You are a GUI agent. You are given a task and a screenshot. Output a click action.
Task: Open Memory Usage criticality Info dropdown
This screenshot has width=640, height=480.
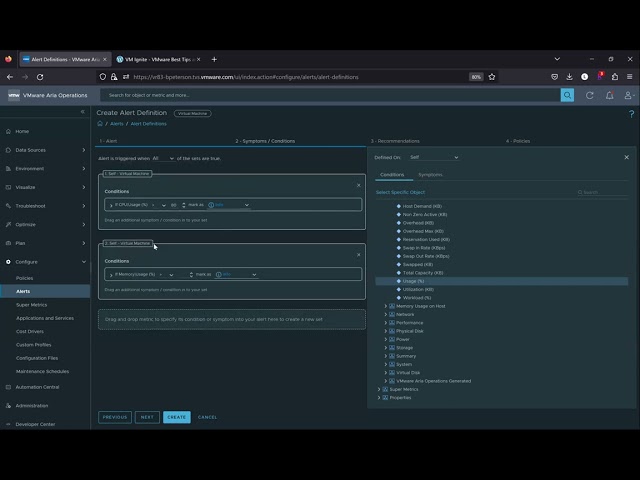pos(236,274)
